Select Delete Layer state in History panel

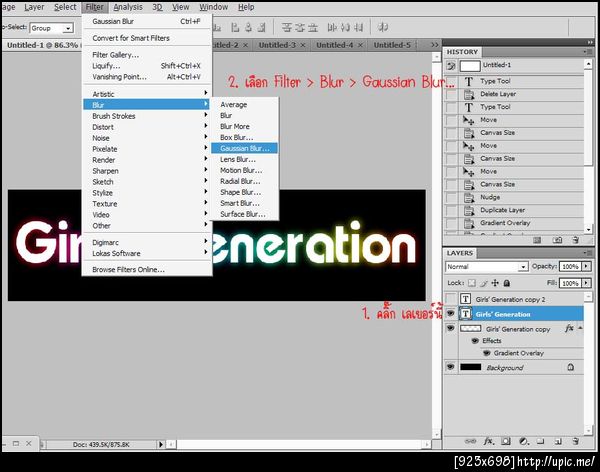coord(498,94)
